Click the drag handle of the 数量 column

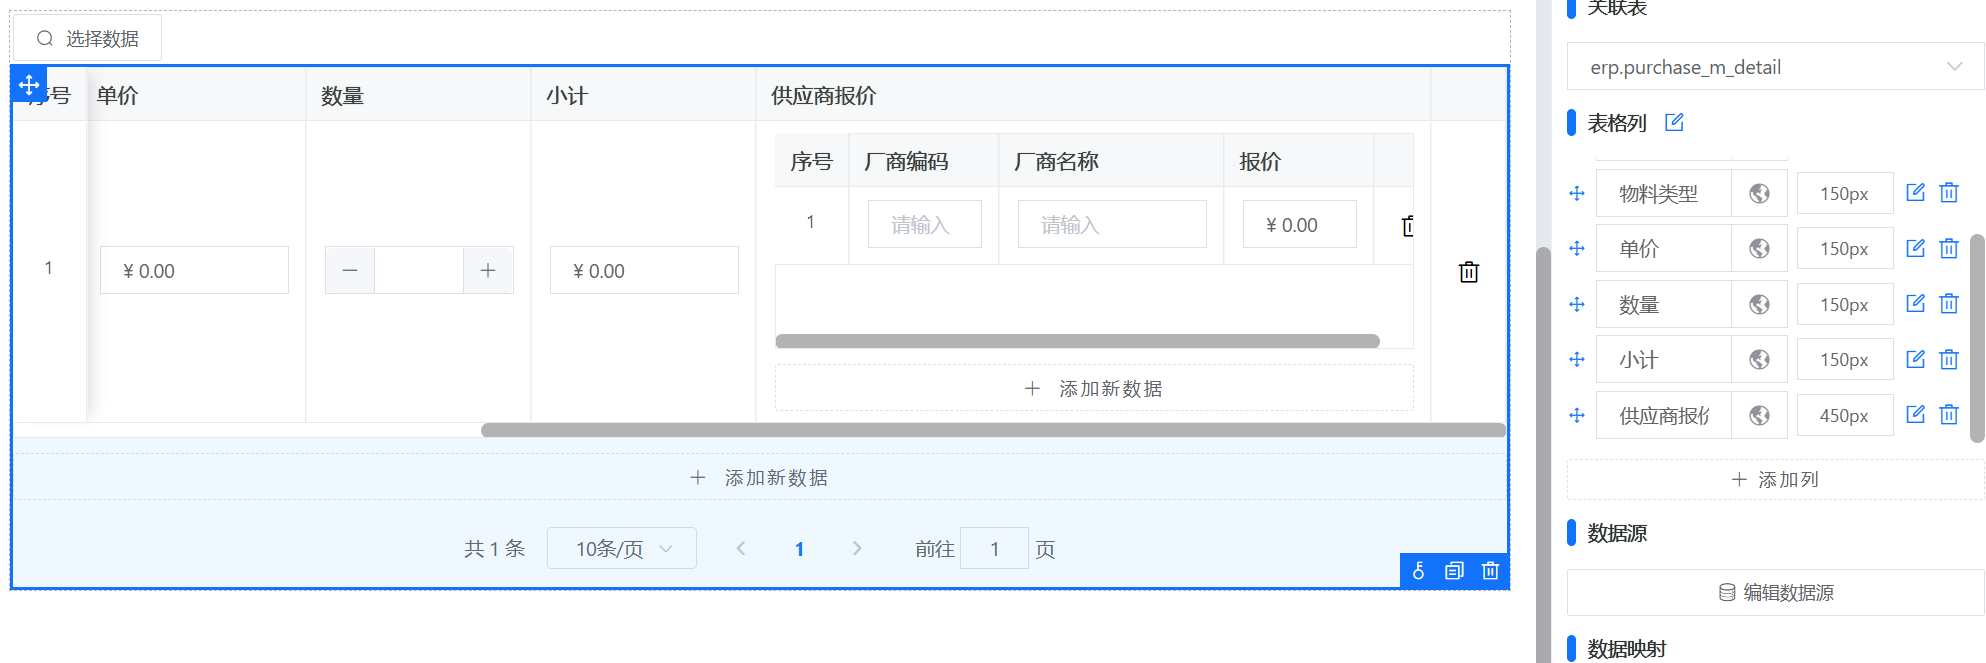coord(1577,304)
